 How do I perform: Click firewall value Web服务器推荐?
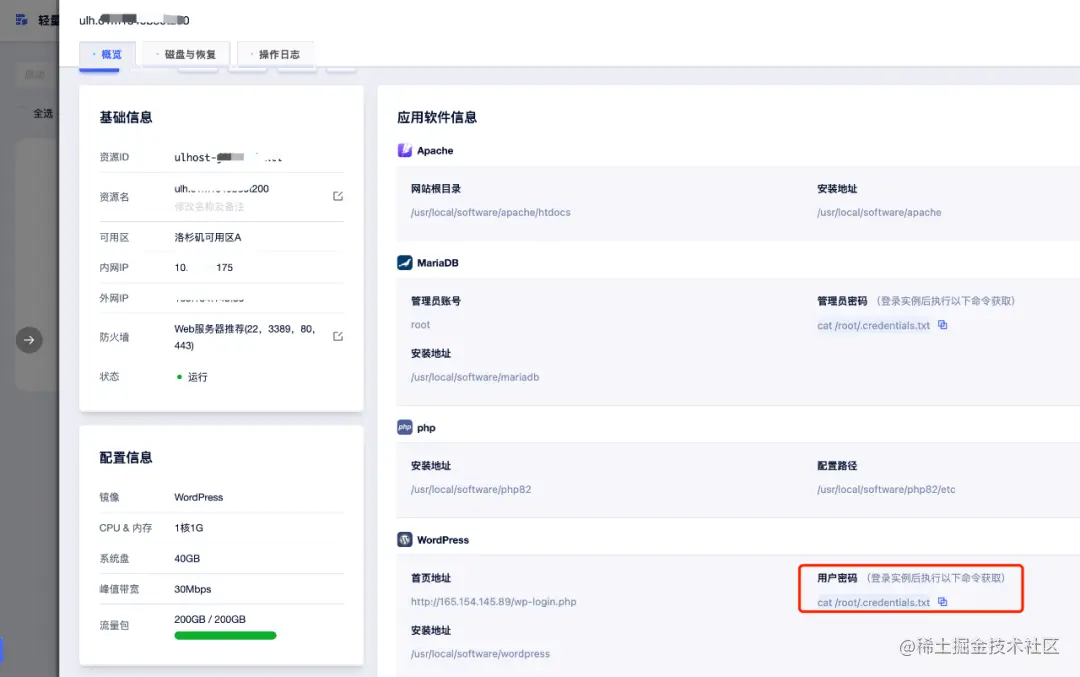pyautogui.click(x=245, y=337)
